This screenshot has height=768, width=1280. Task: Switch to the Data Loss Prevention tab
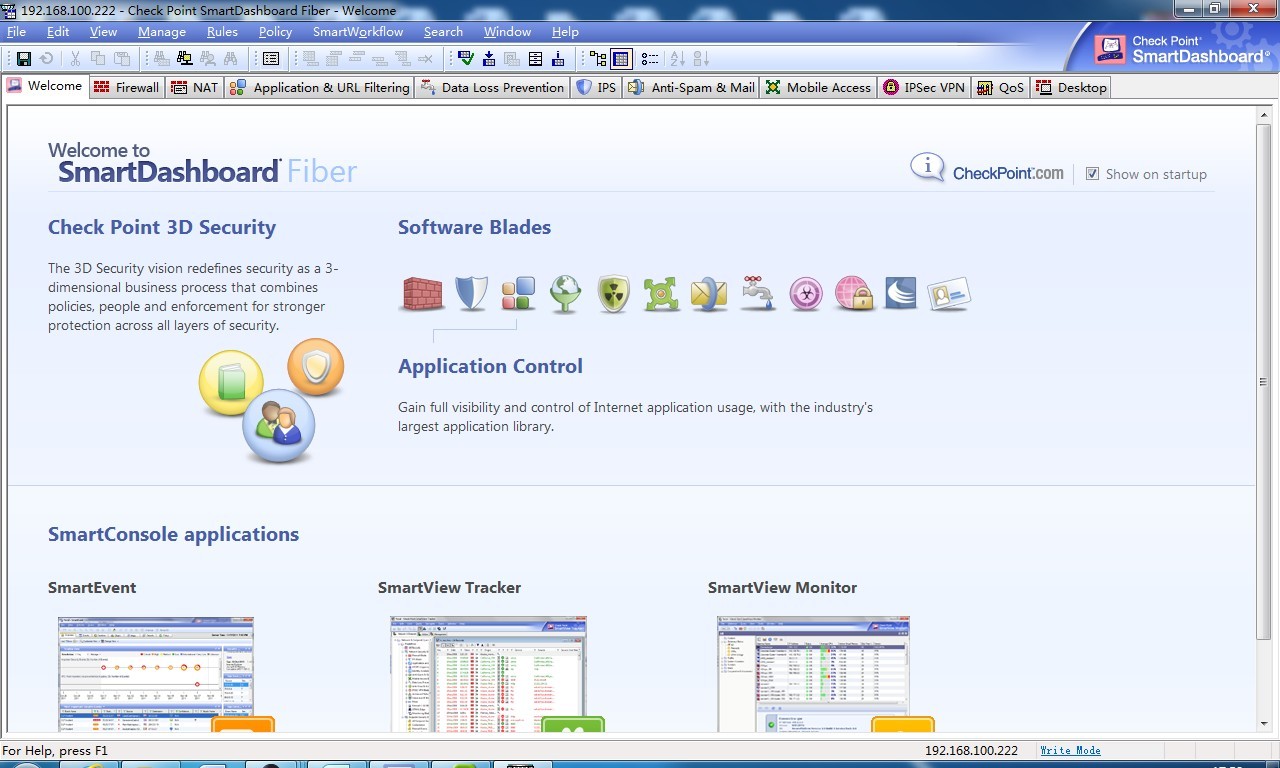click(492, 87)
